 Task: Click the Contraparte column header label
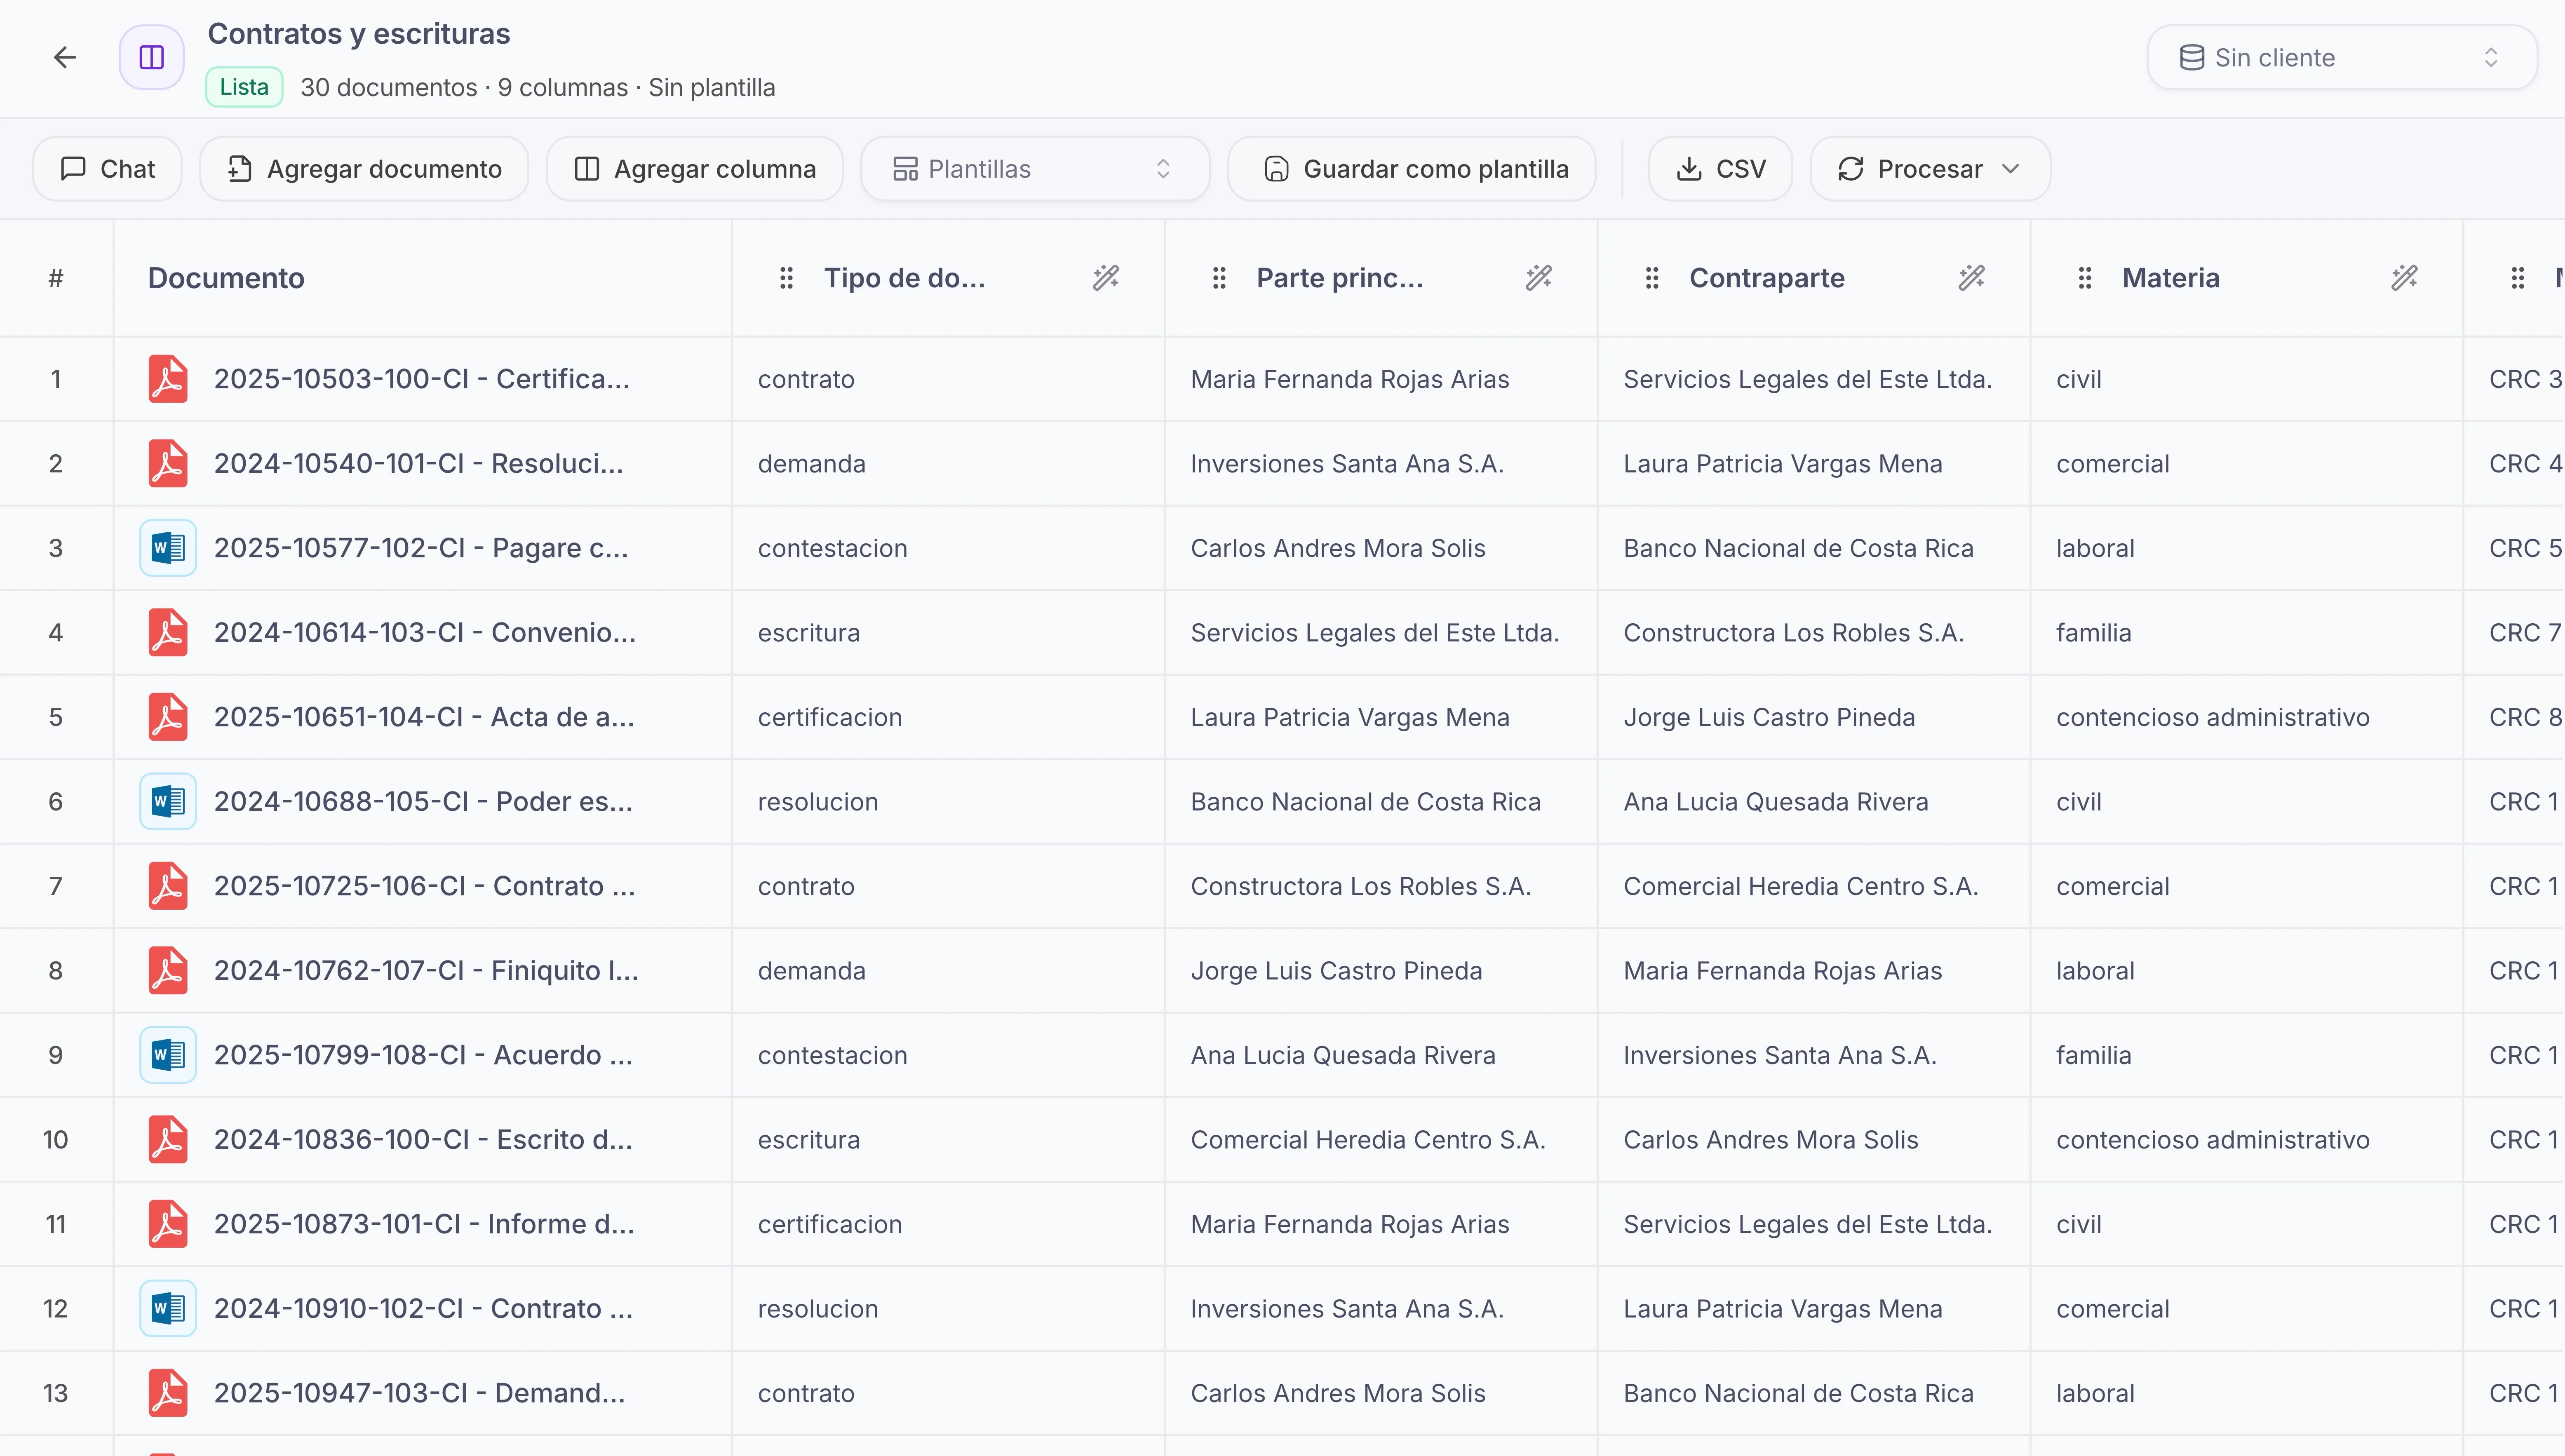coord(1767,278)
